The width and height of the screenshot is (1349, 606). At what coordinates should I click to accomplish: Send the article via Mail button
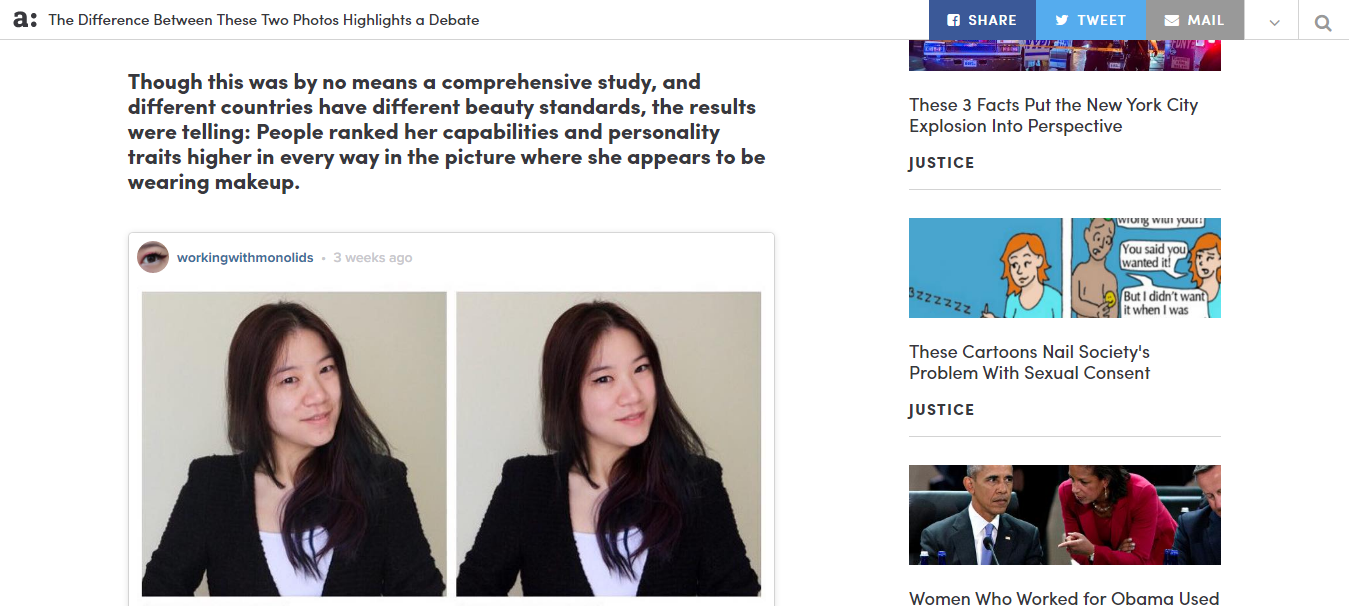[x=1194, y=20]
